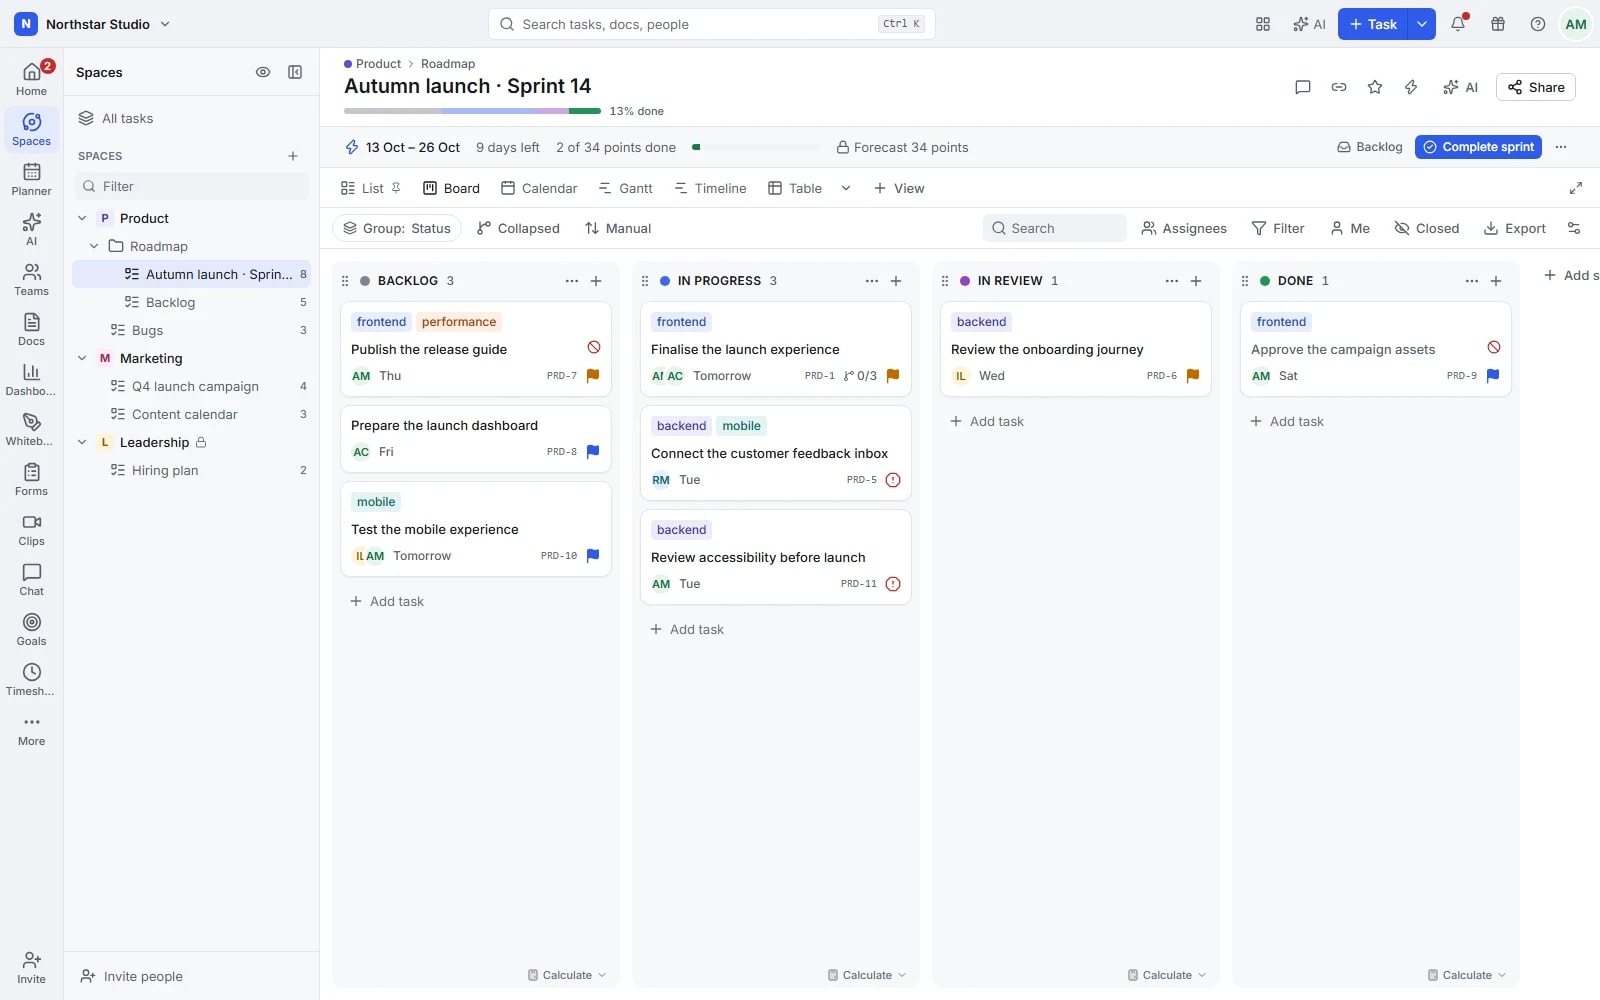Switch to the Gantt view tab
Viewport: 1600px width, 1000px height.
[x=625, y=188]
